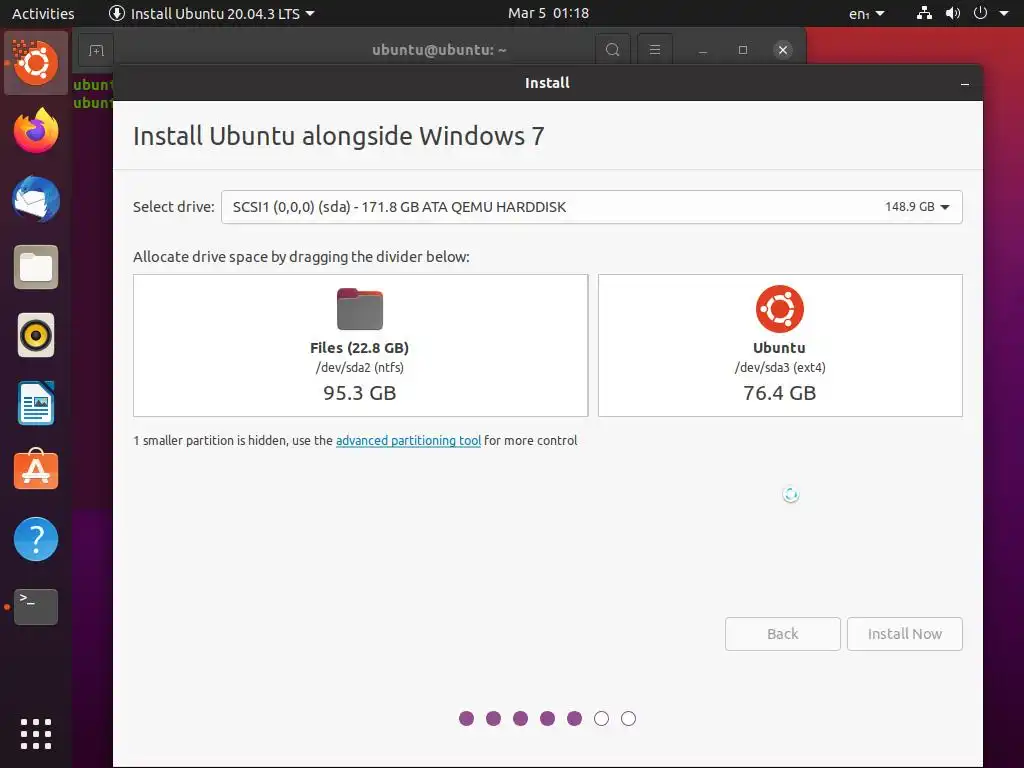Click the /dev/sda2 (ntfs) label
Viewport: 1024px width, 768px height.
click(x=360, y=368)
